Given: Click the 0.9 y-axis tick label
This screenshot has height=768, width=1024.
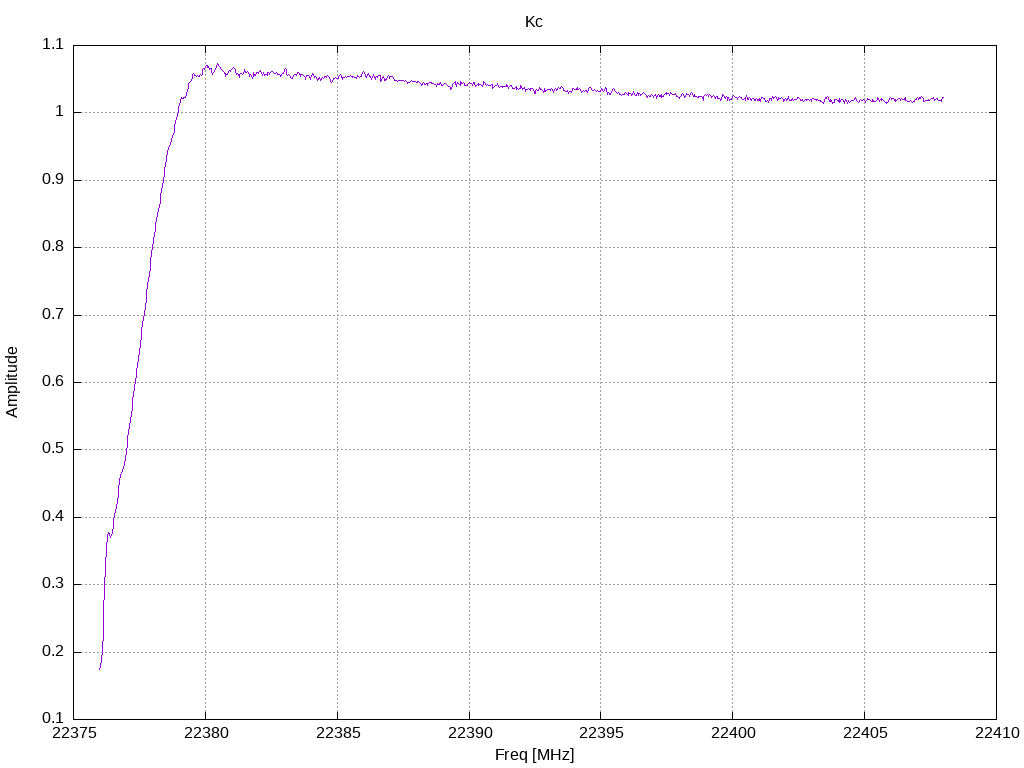Looking at the screenshot, I should point(53,180).
